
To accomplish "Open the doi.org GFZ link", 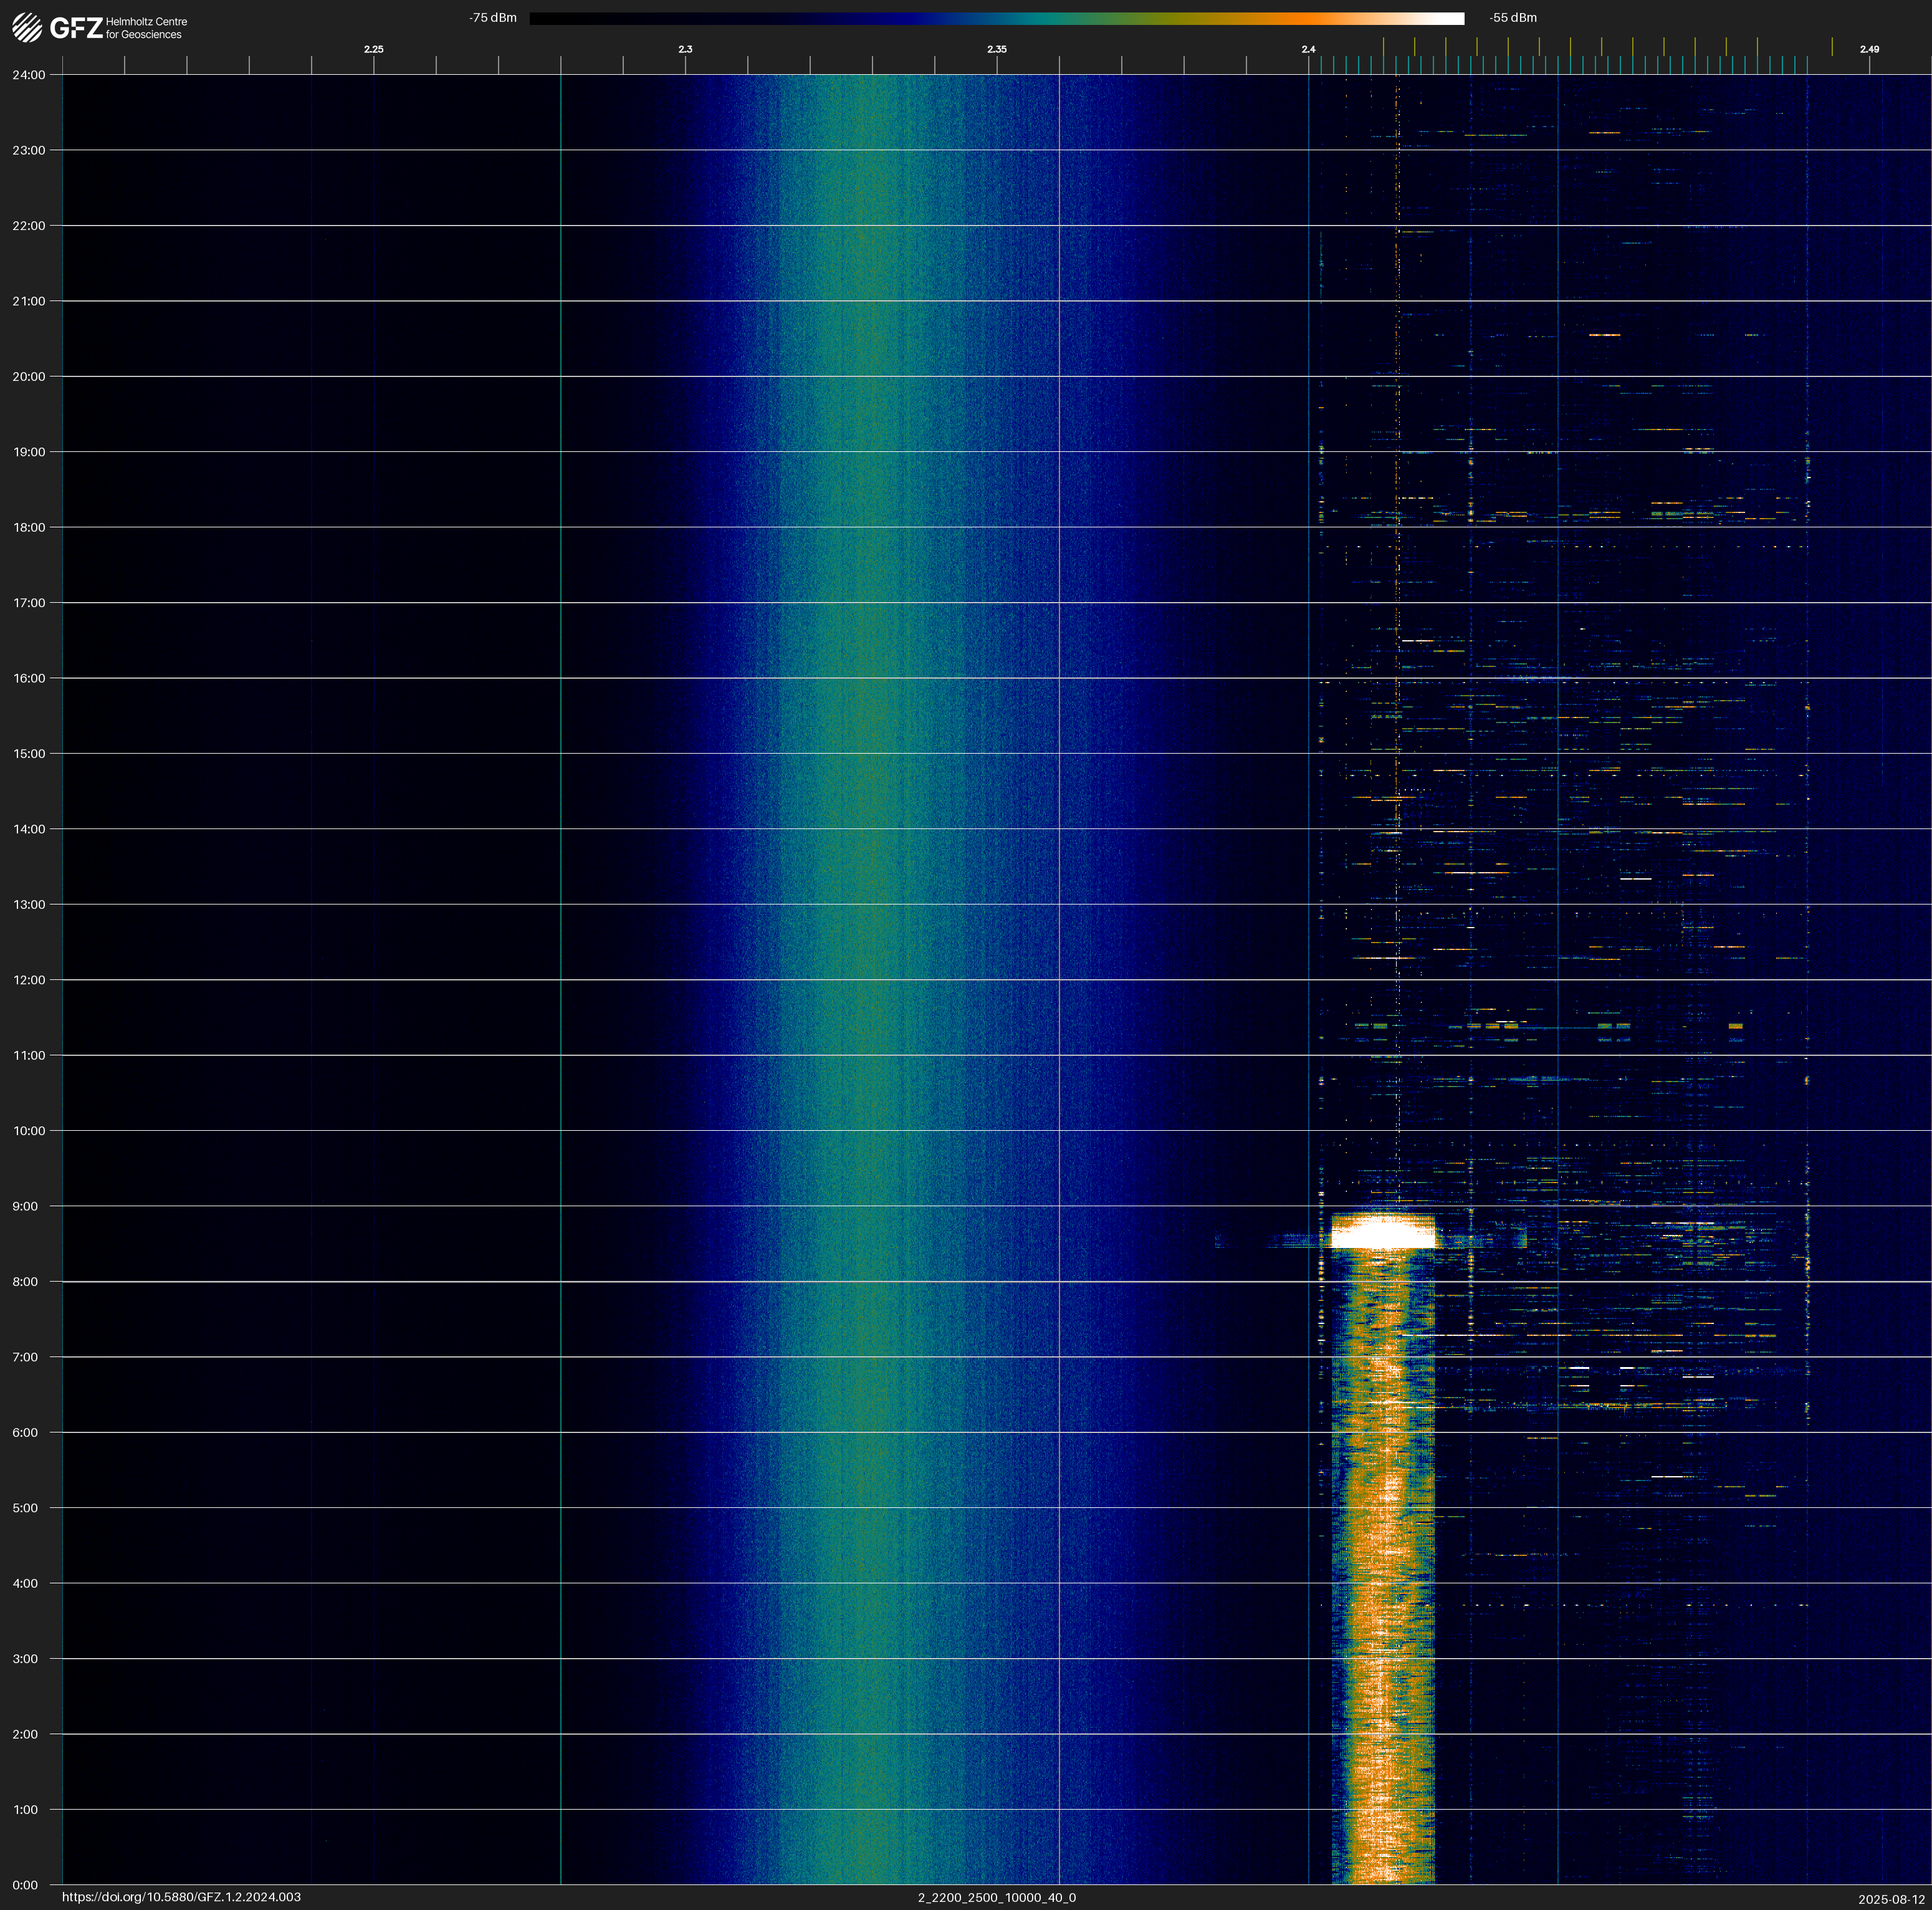I will click(x=181, y=1897).
